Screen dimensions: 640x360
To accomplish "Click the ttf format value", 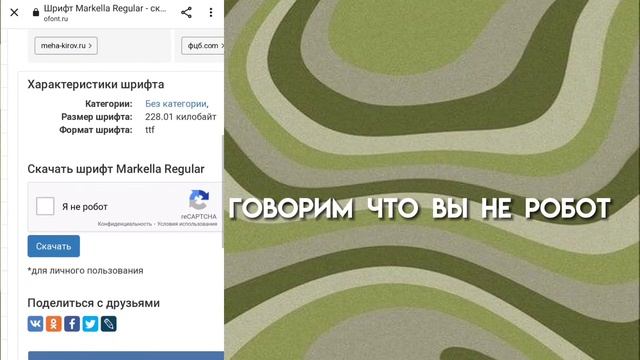I will (x=150, y=130).
